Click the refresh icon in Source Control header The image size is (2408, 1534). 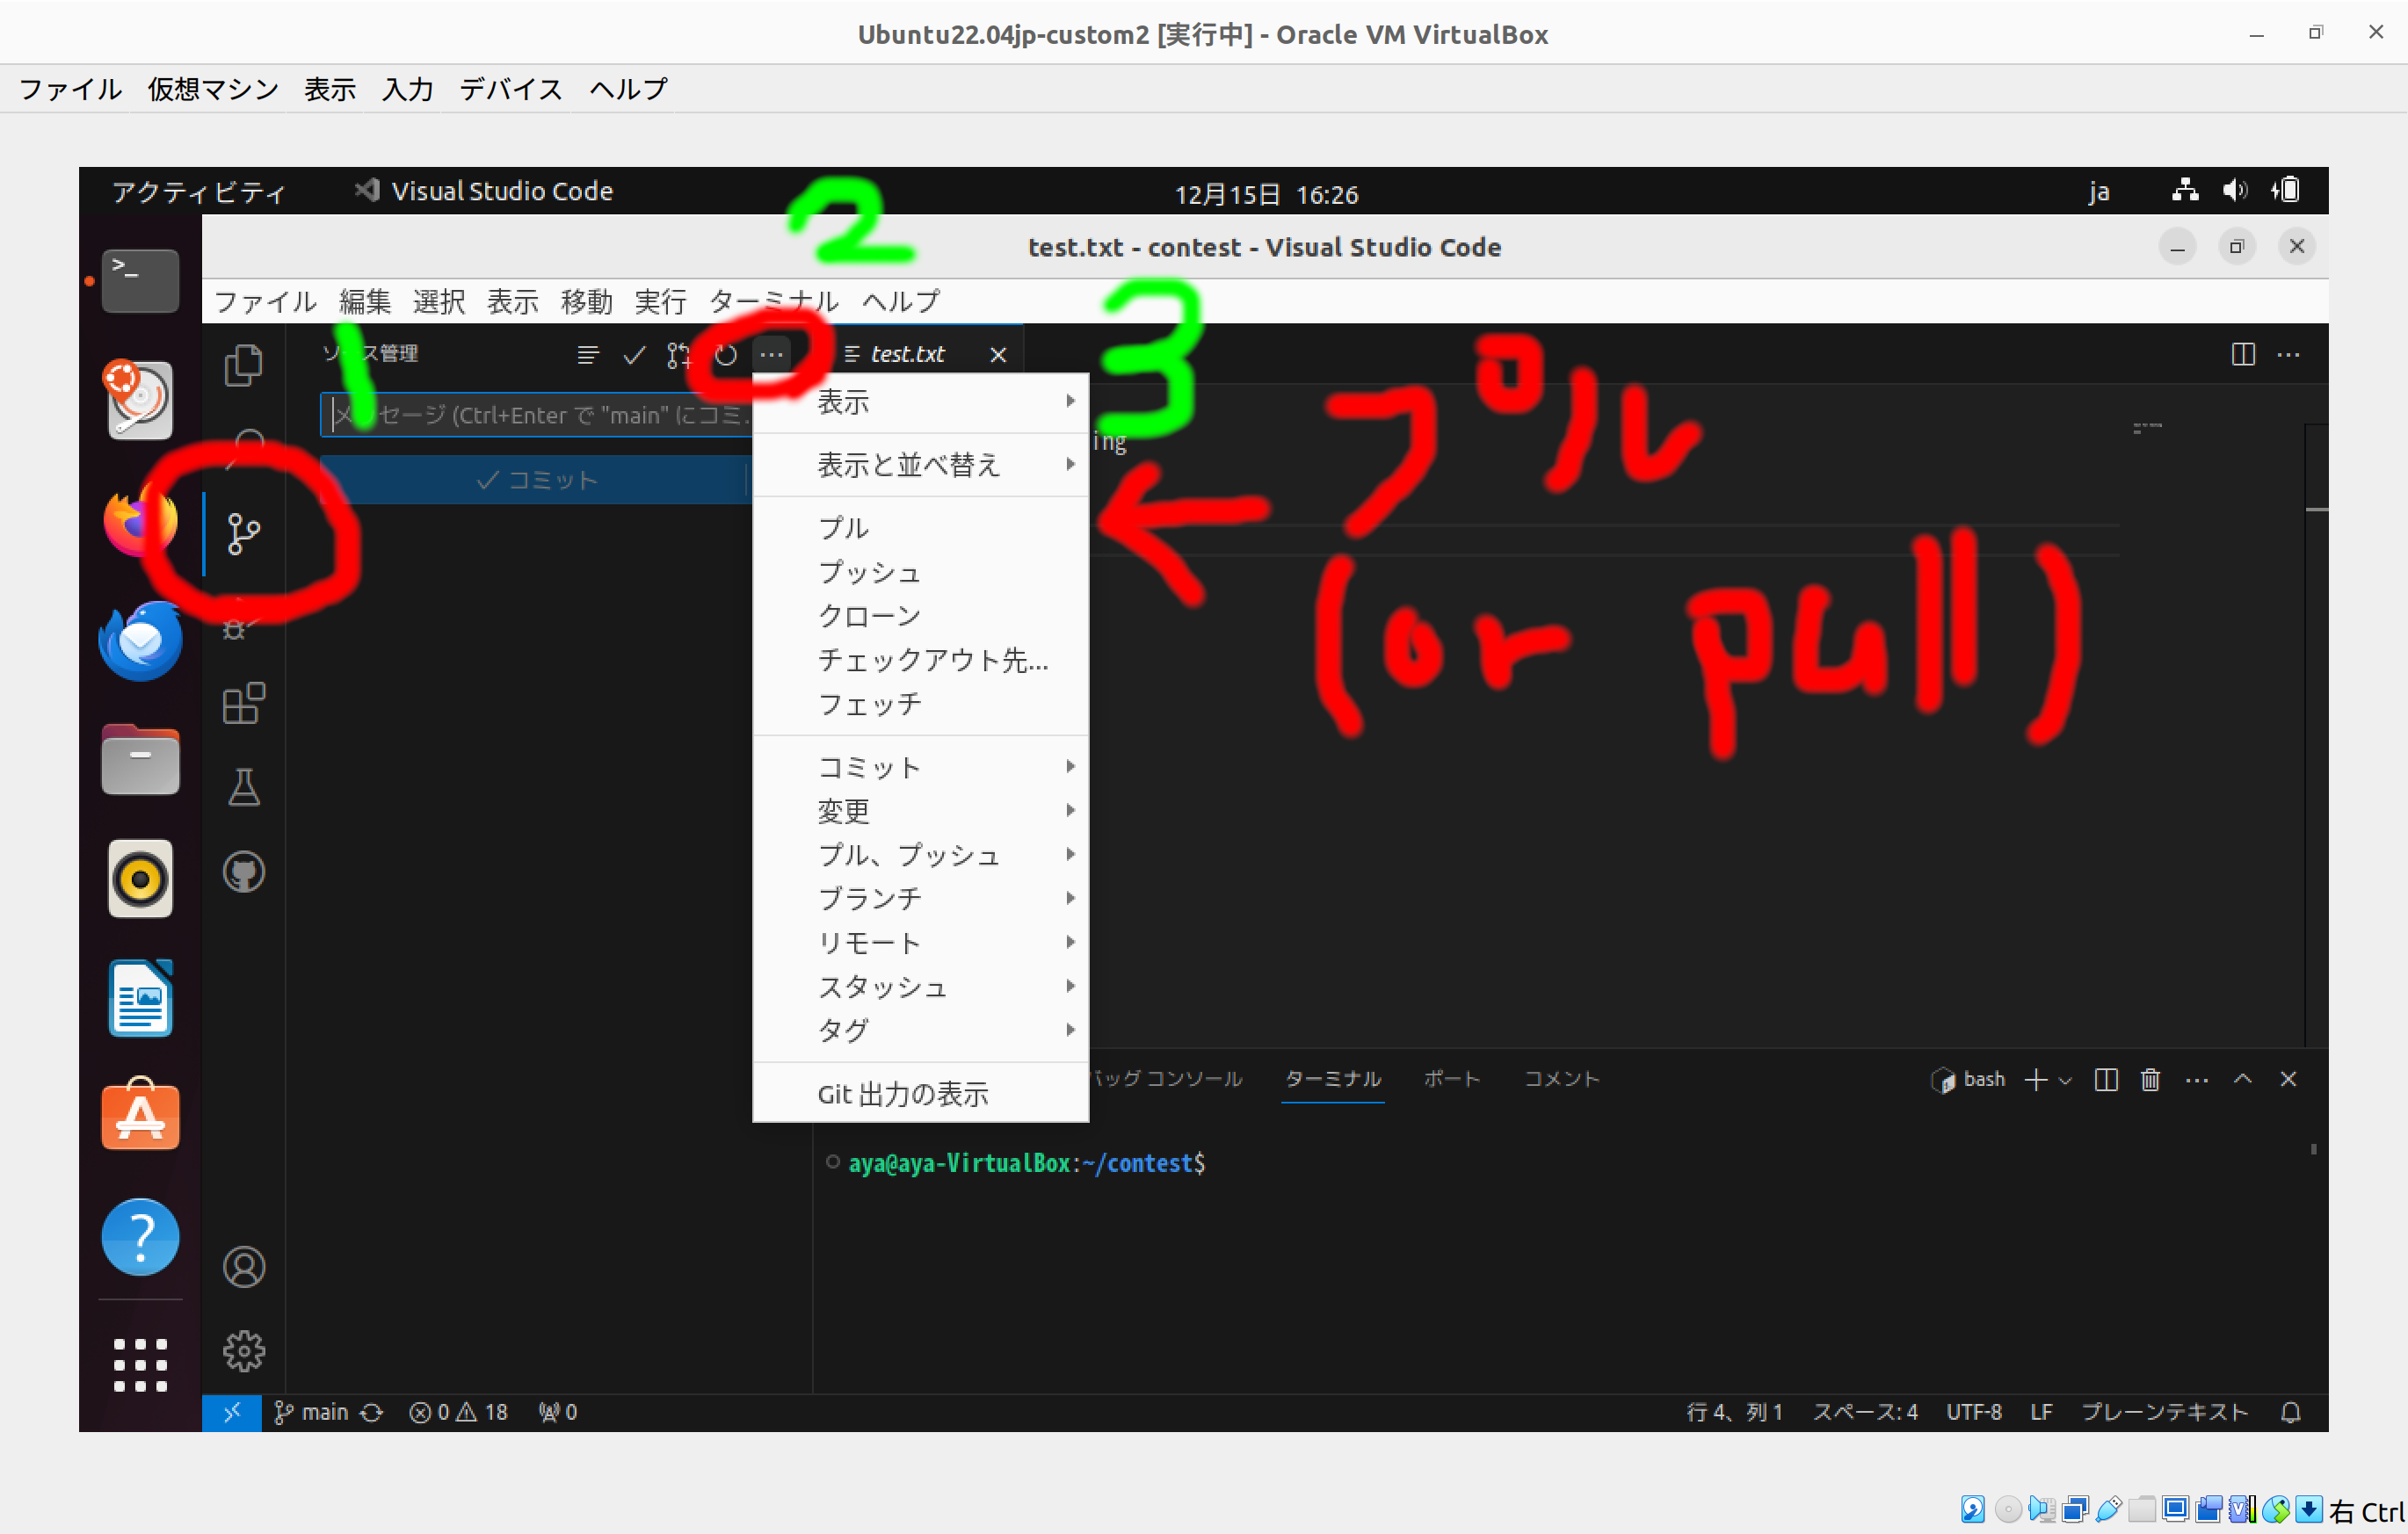click(x=726, y=354)
